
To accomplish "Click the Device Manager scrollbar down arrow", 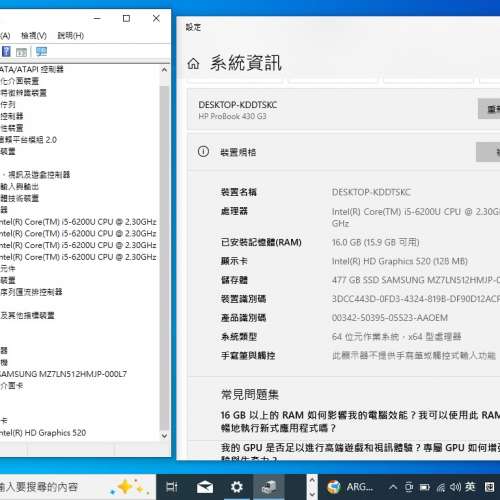I will click(x=164, y=436).
